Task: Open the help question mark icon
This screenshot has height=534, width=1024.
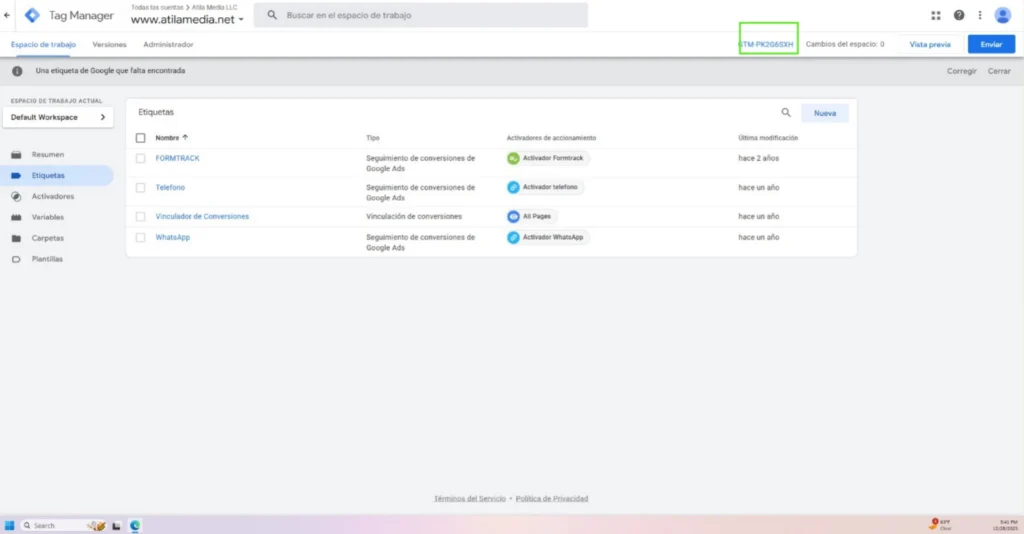Action: (959, 15)
